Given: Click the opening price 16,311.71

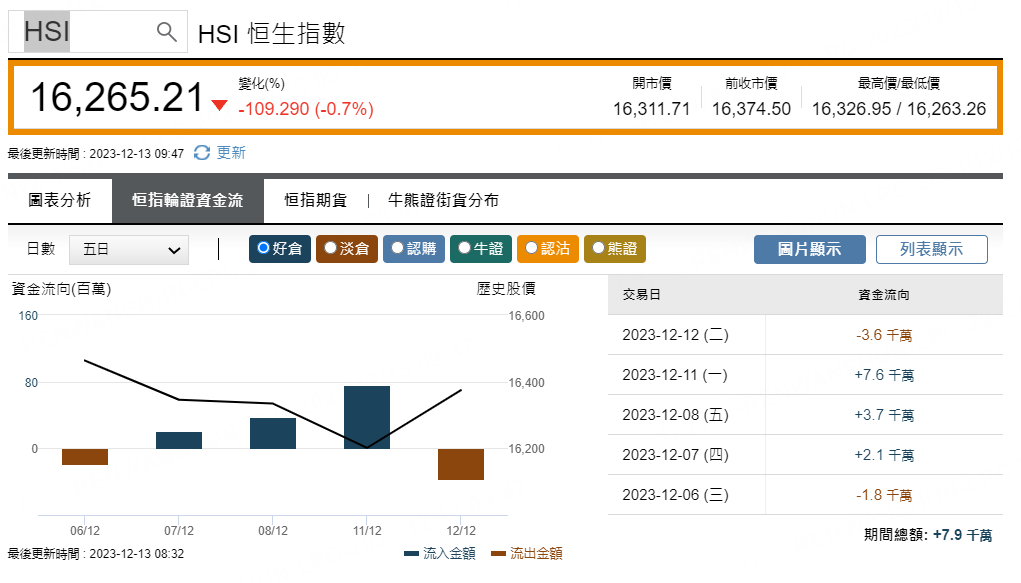Looking at the screenshot, I should 651,109.
